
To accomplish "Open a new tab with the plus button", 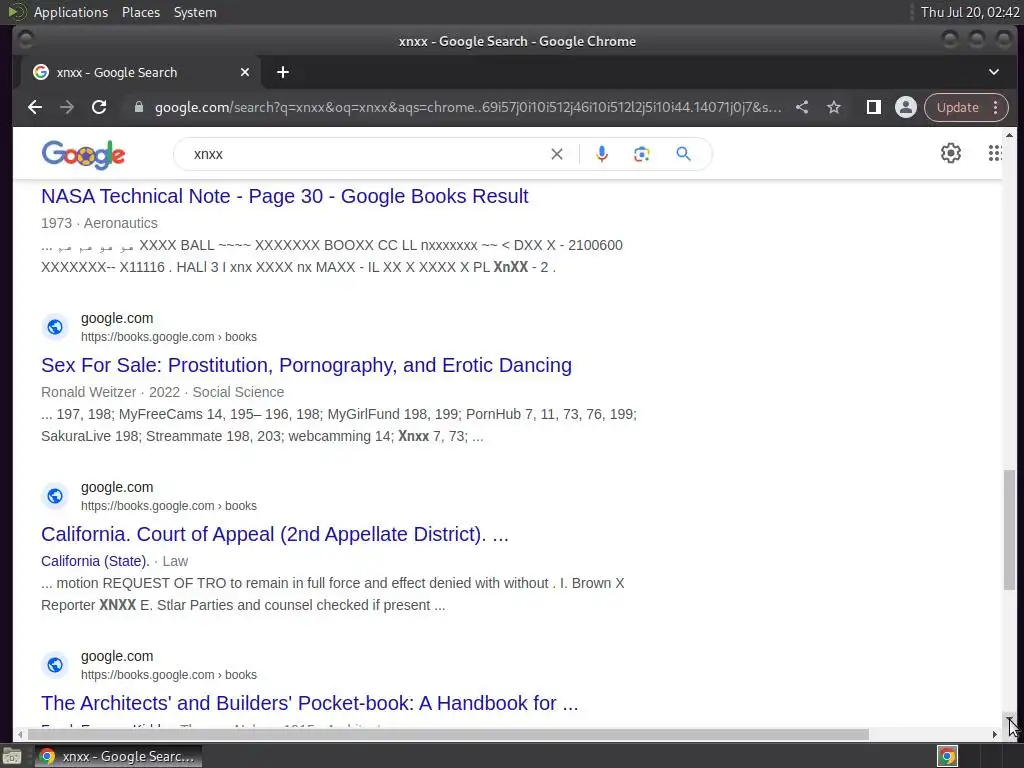I will point(283,72).
